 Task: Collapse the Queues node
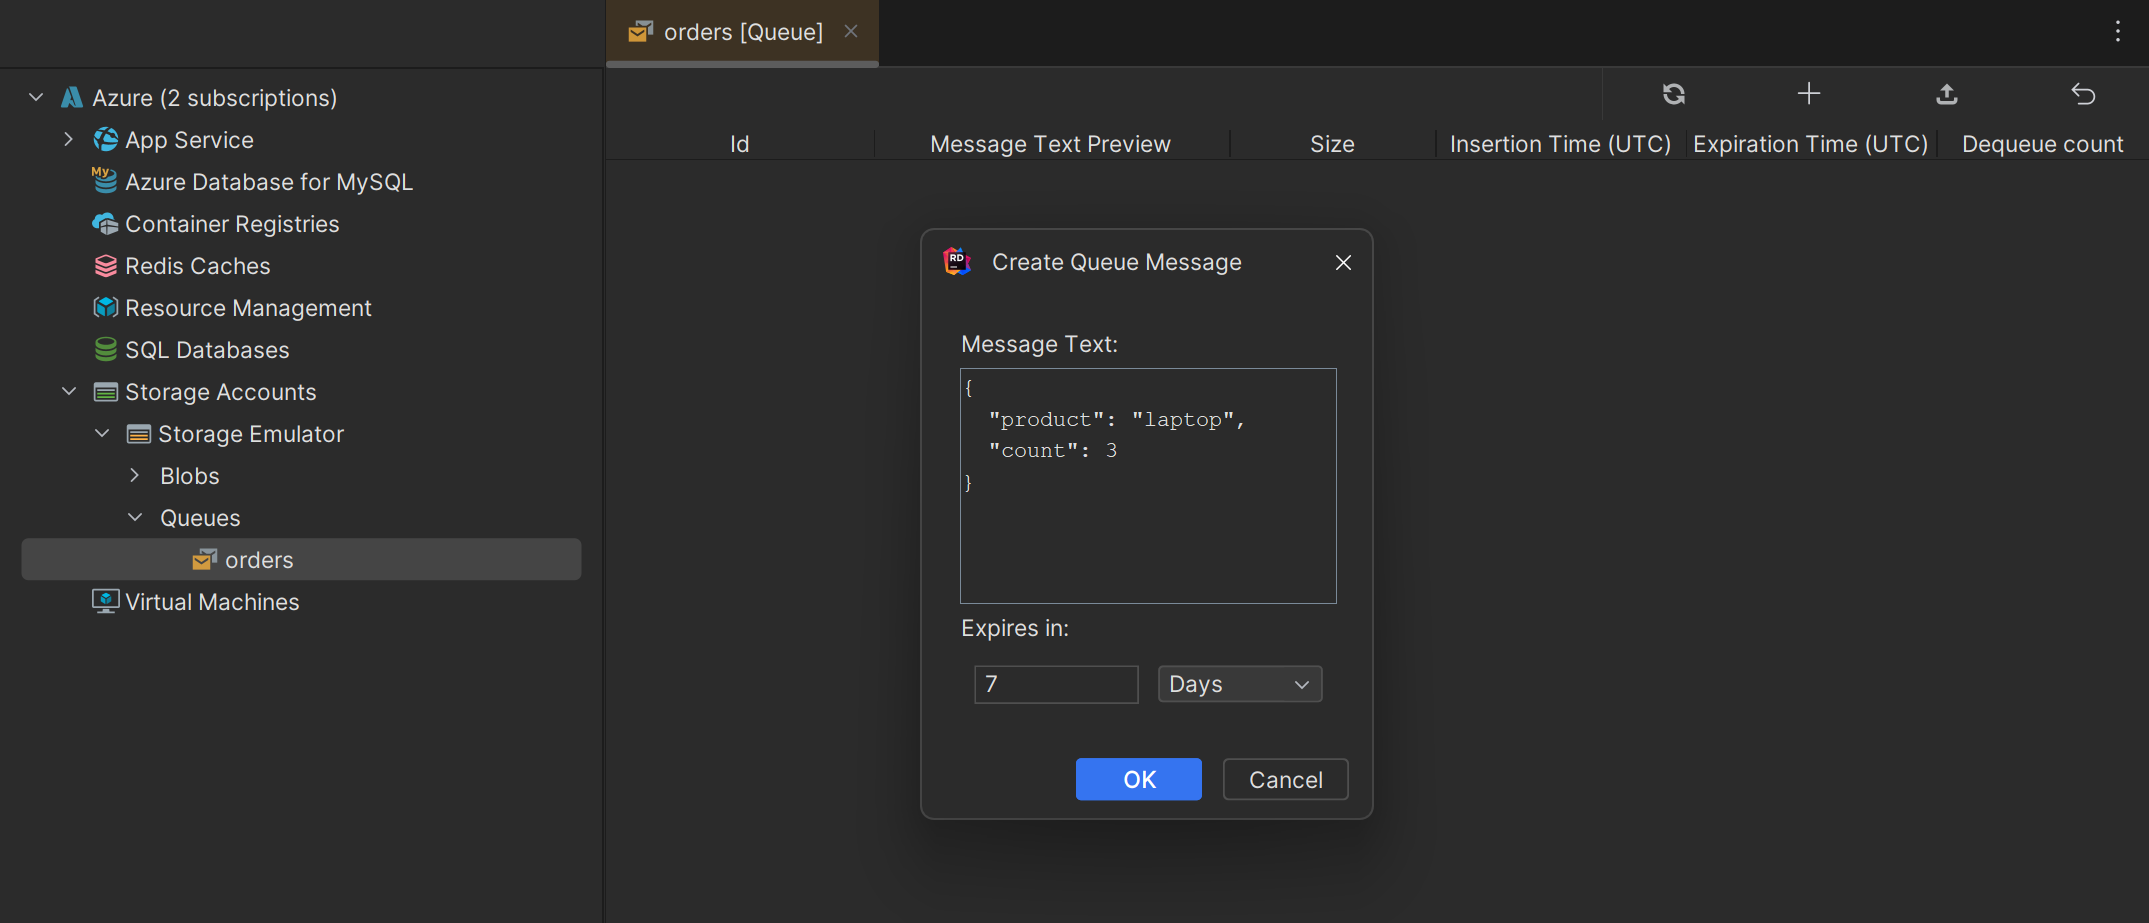(136, 517)
